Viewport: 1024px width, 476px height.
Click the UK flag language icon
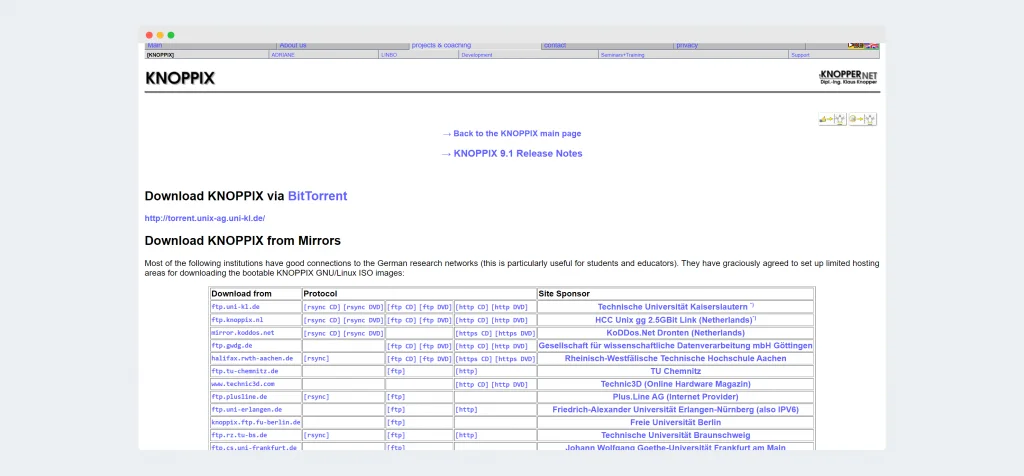872,46
